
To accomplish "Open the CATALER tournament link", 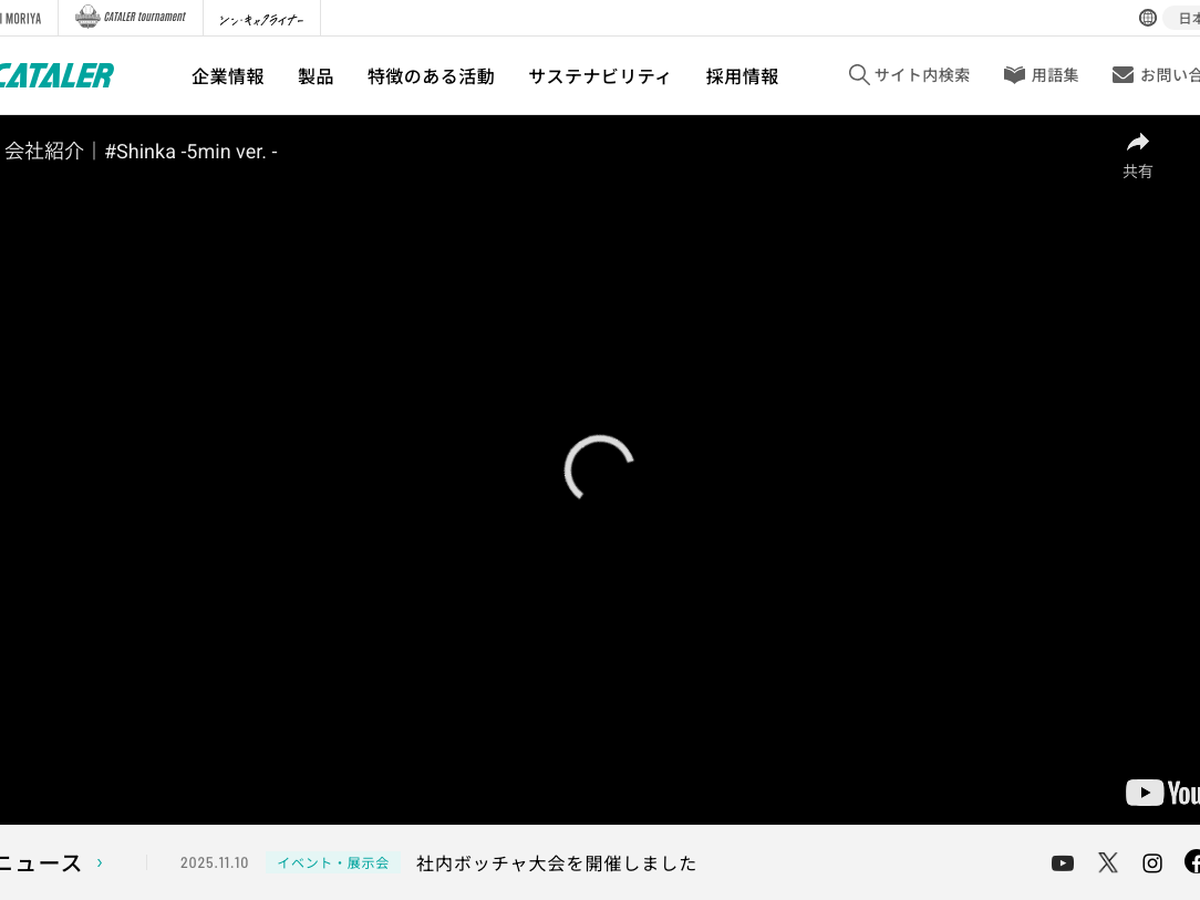I will 131,17.
